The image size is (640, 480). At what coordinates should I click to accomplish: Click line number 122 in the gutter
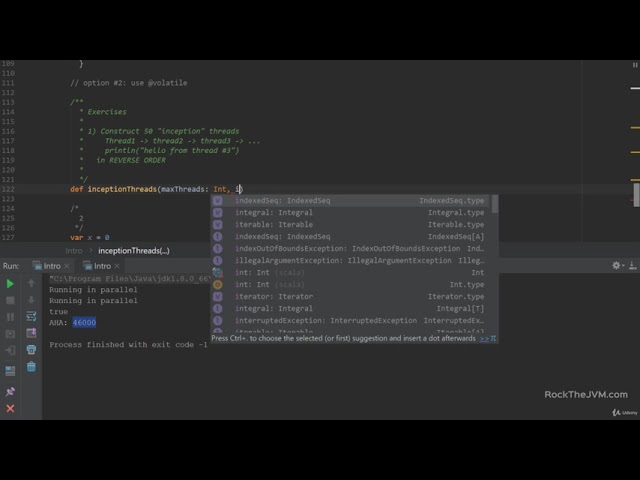pyautogui.click(x=8, y=189)
